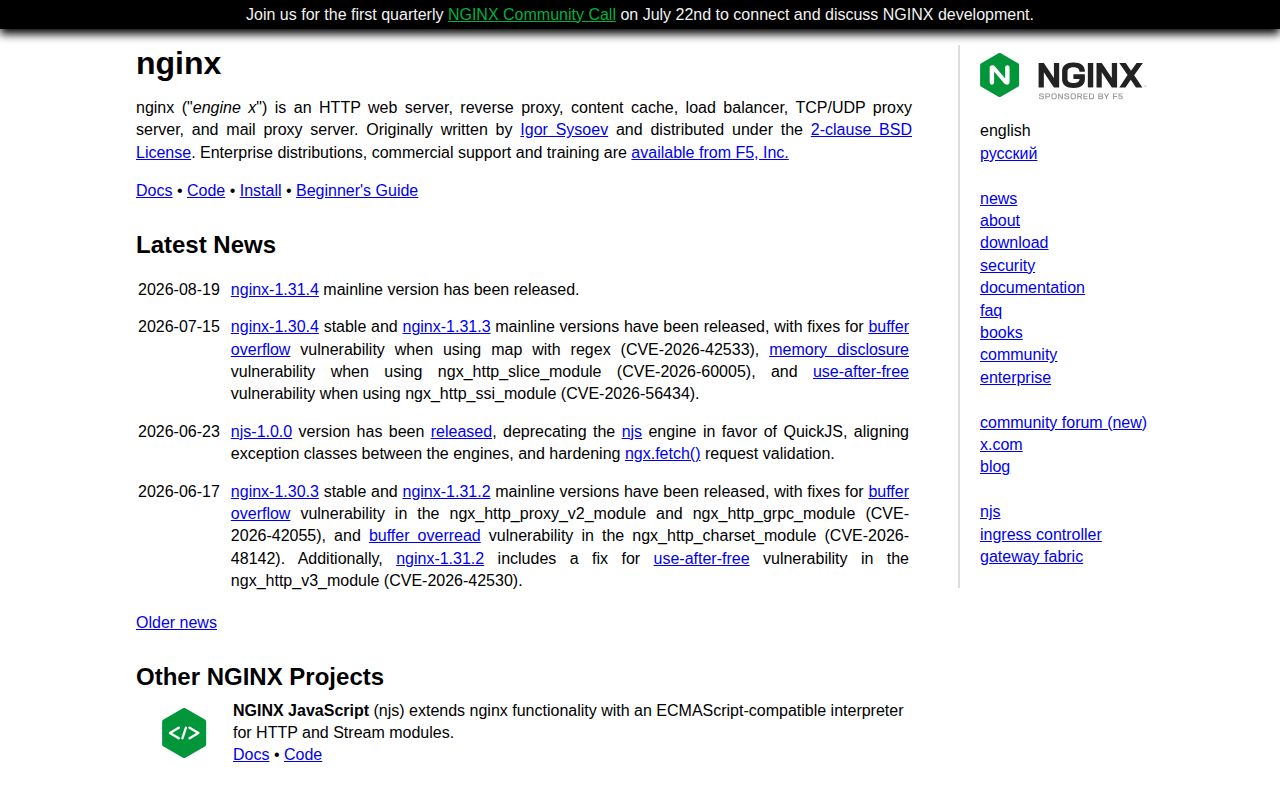Open nginx-1.31.4 mainline release link
This screenshot has height=800, width=1280.
click(275, 290)
